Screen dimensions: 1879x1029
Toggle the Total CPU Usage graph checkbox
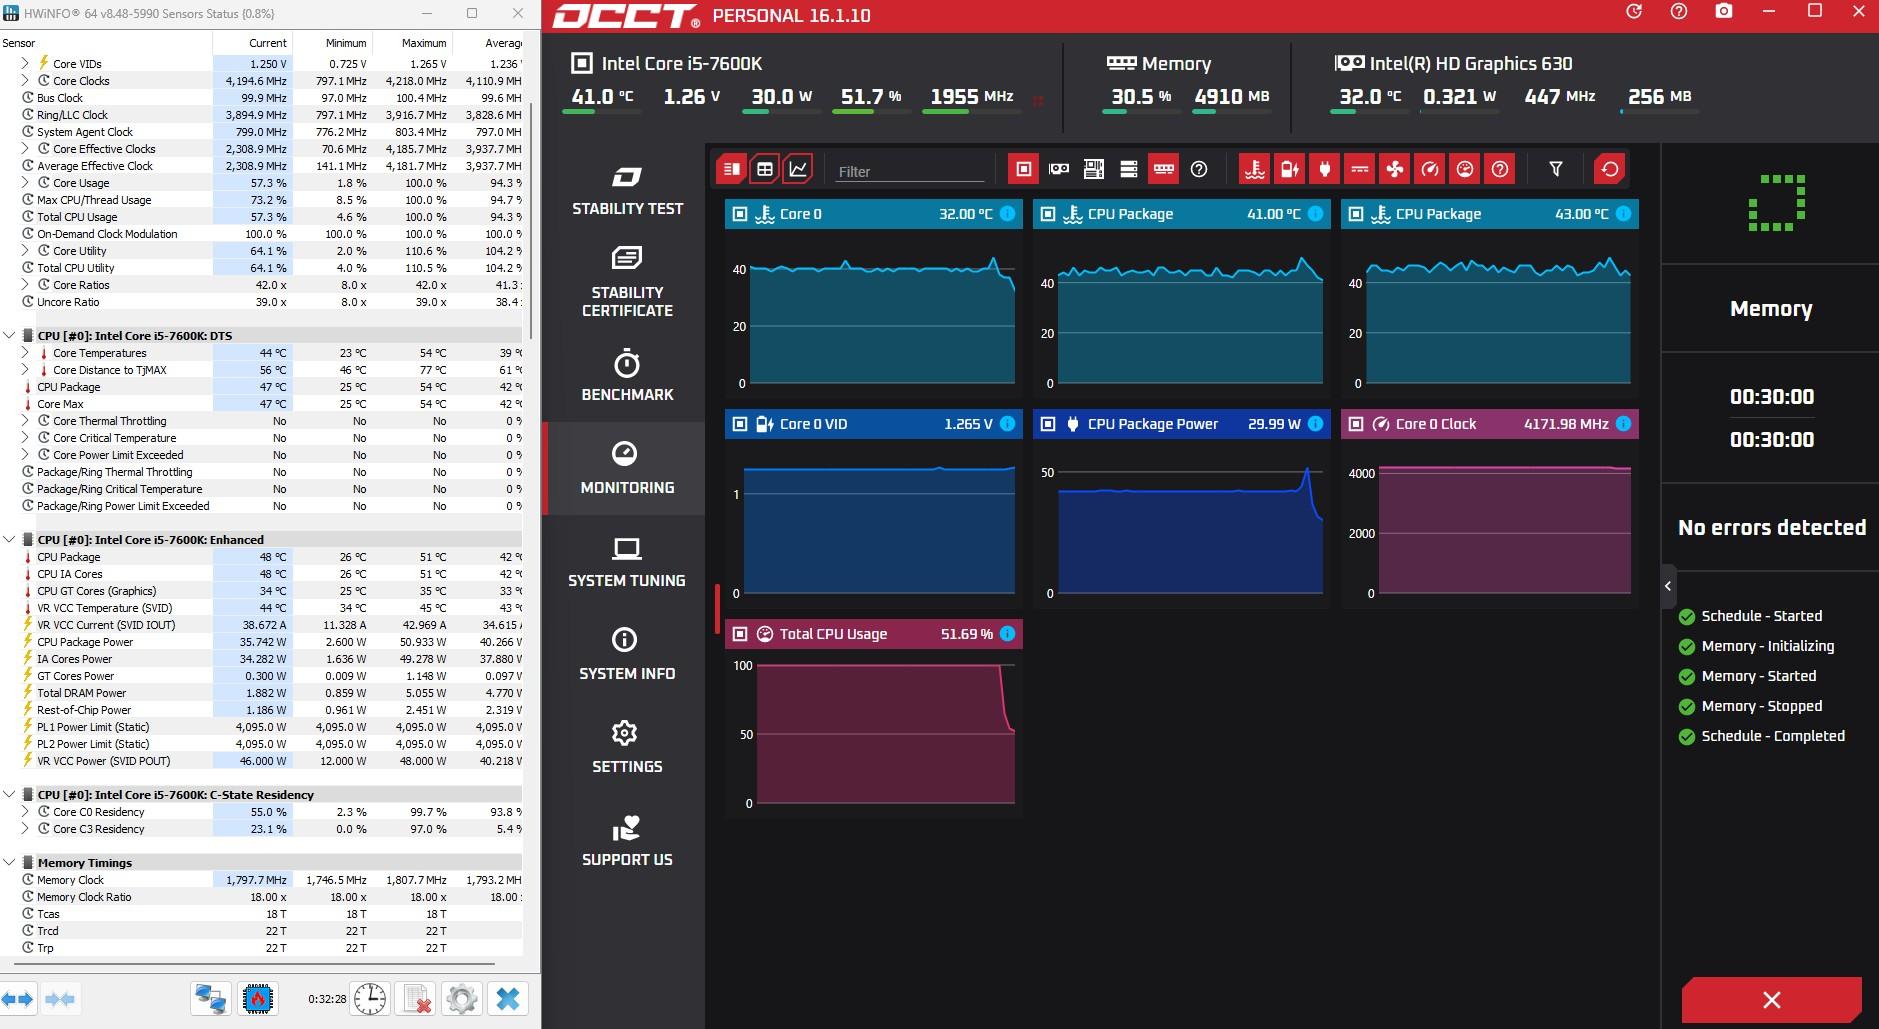(740, 634)
